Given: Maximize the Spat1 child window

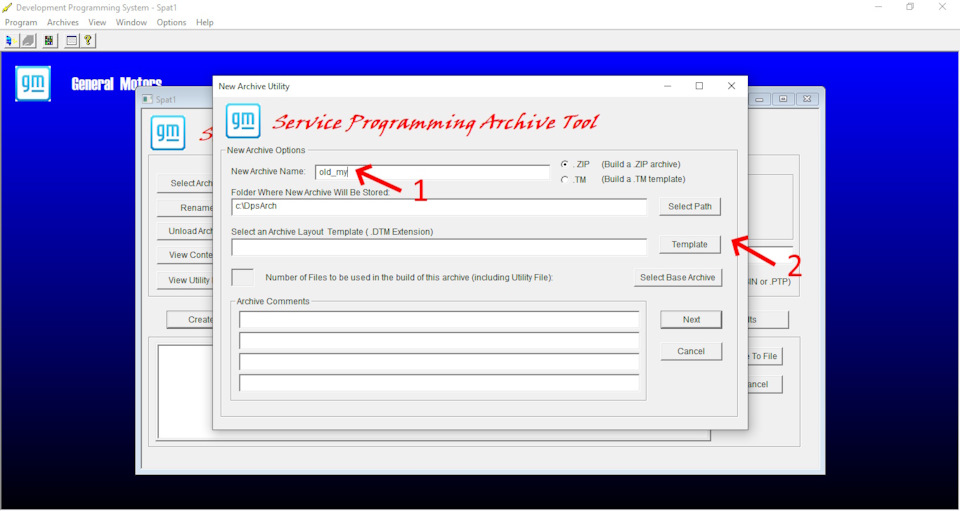Looking at the screenshot, I should click(x=783, y=99).
